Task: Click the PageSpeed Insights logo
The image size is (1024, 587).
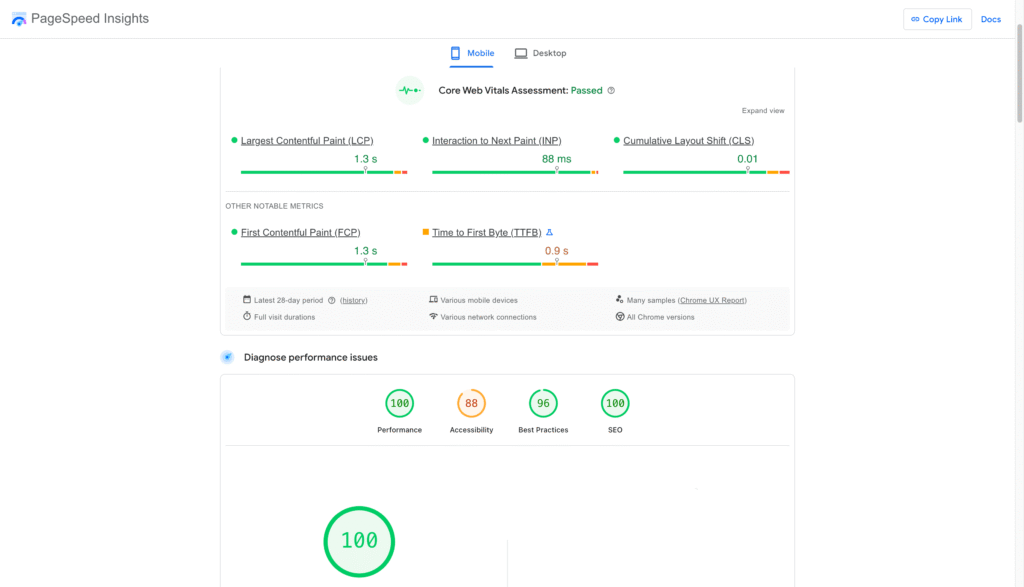Action: 20,19
